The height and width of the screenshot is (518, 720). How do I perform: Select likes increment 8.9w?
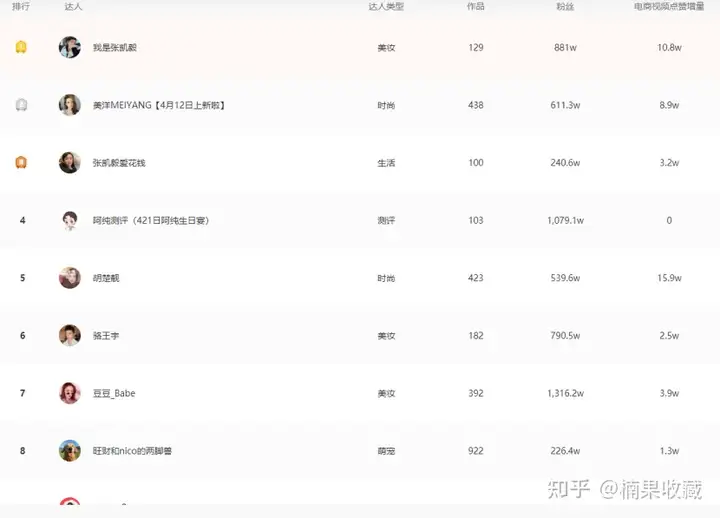[x=669, y=105]
